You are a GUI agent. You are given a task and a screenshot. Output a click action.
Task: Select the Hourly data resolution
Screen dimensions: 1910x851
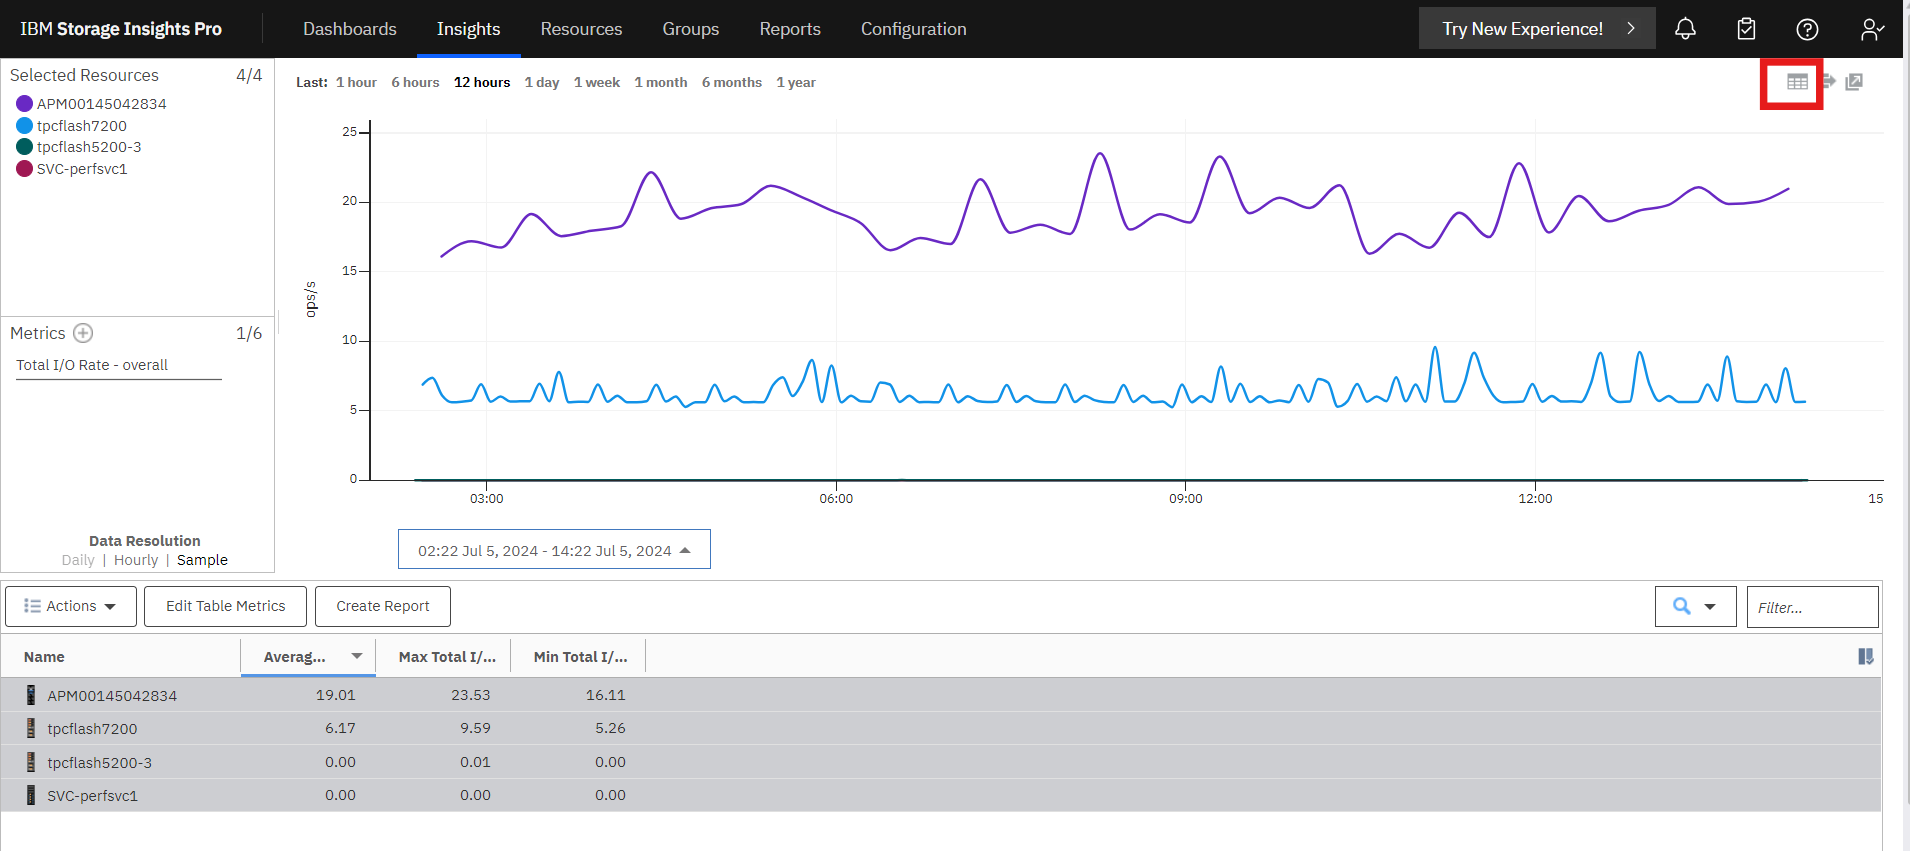[x=136, y=560]
